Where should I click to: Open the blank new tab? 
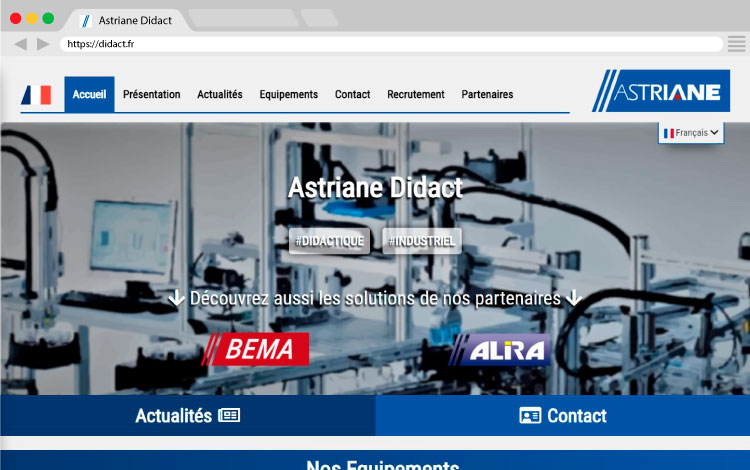[242, 19]
